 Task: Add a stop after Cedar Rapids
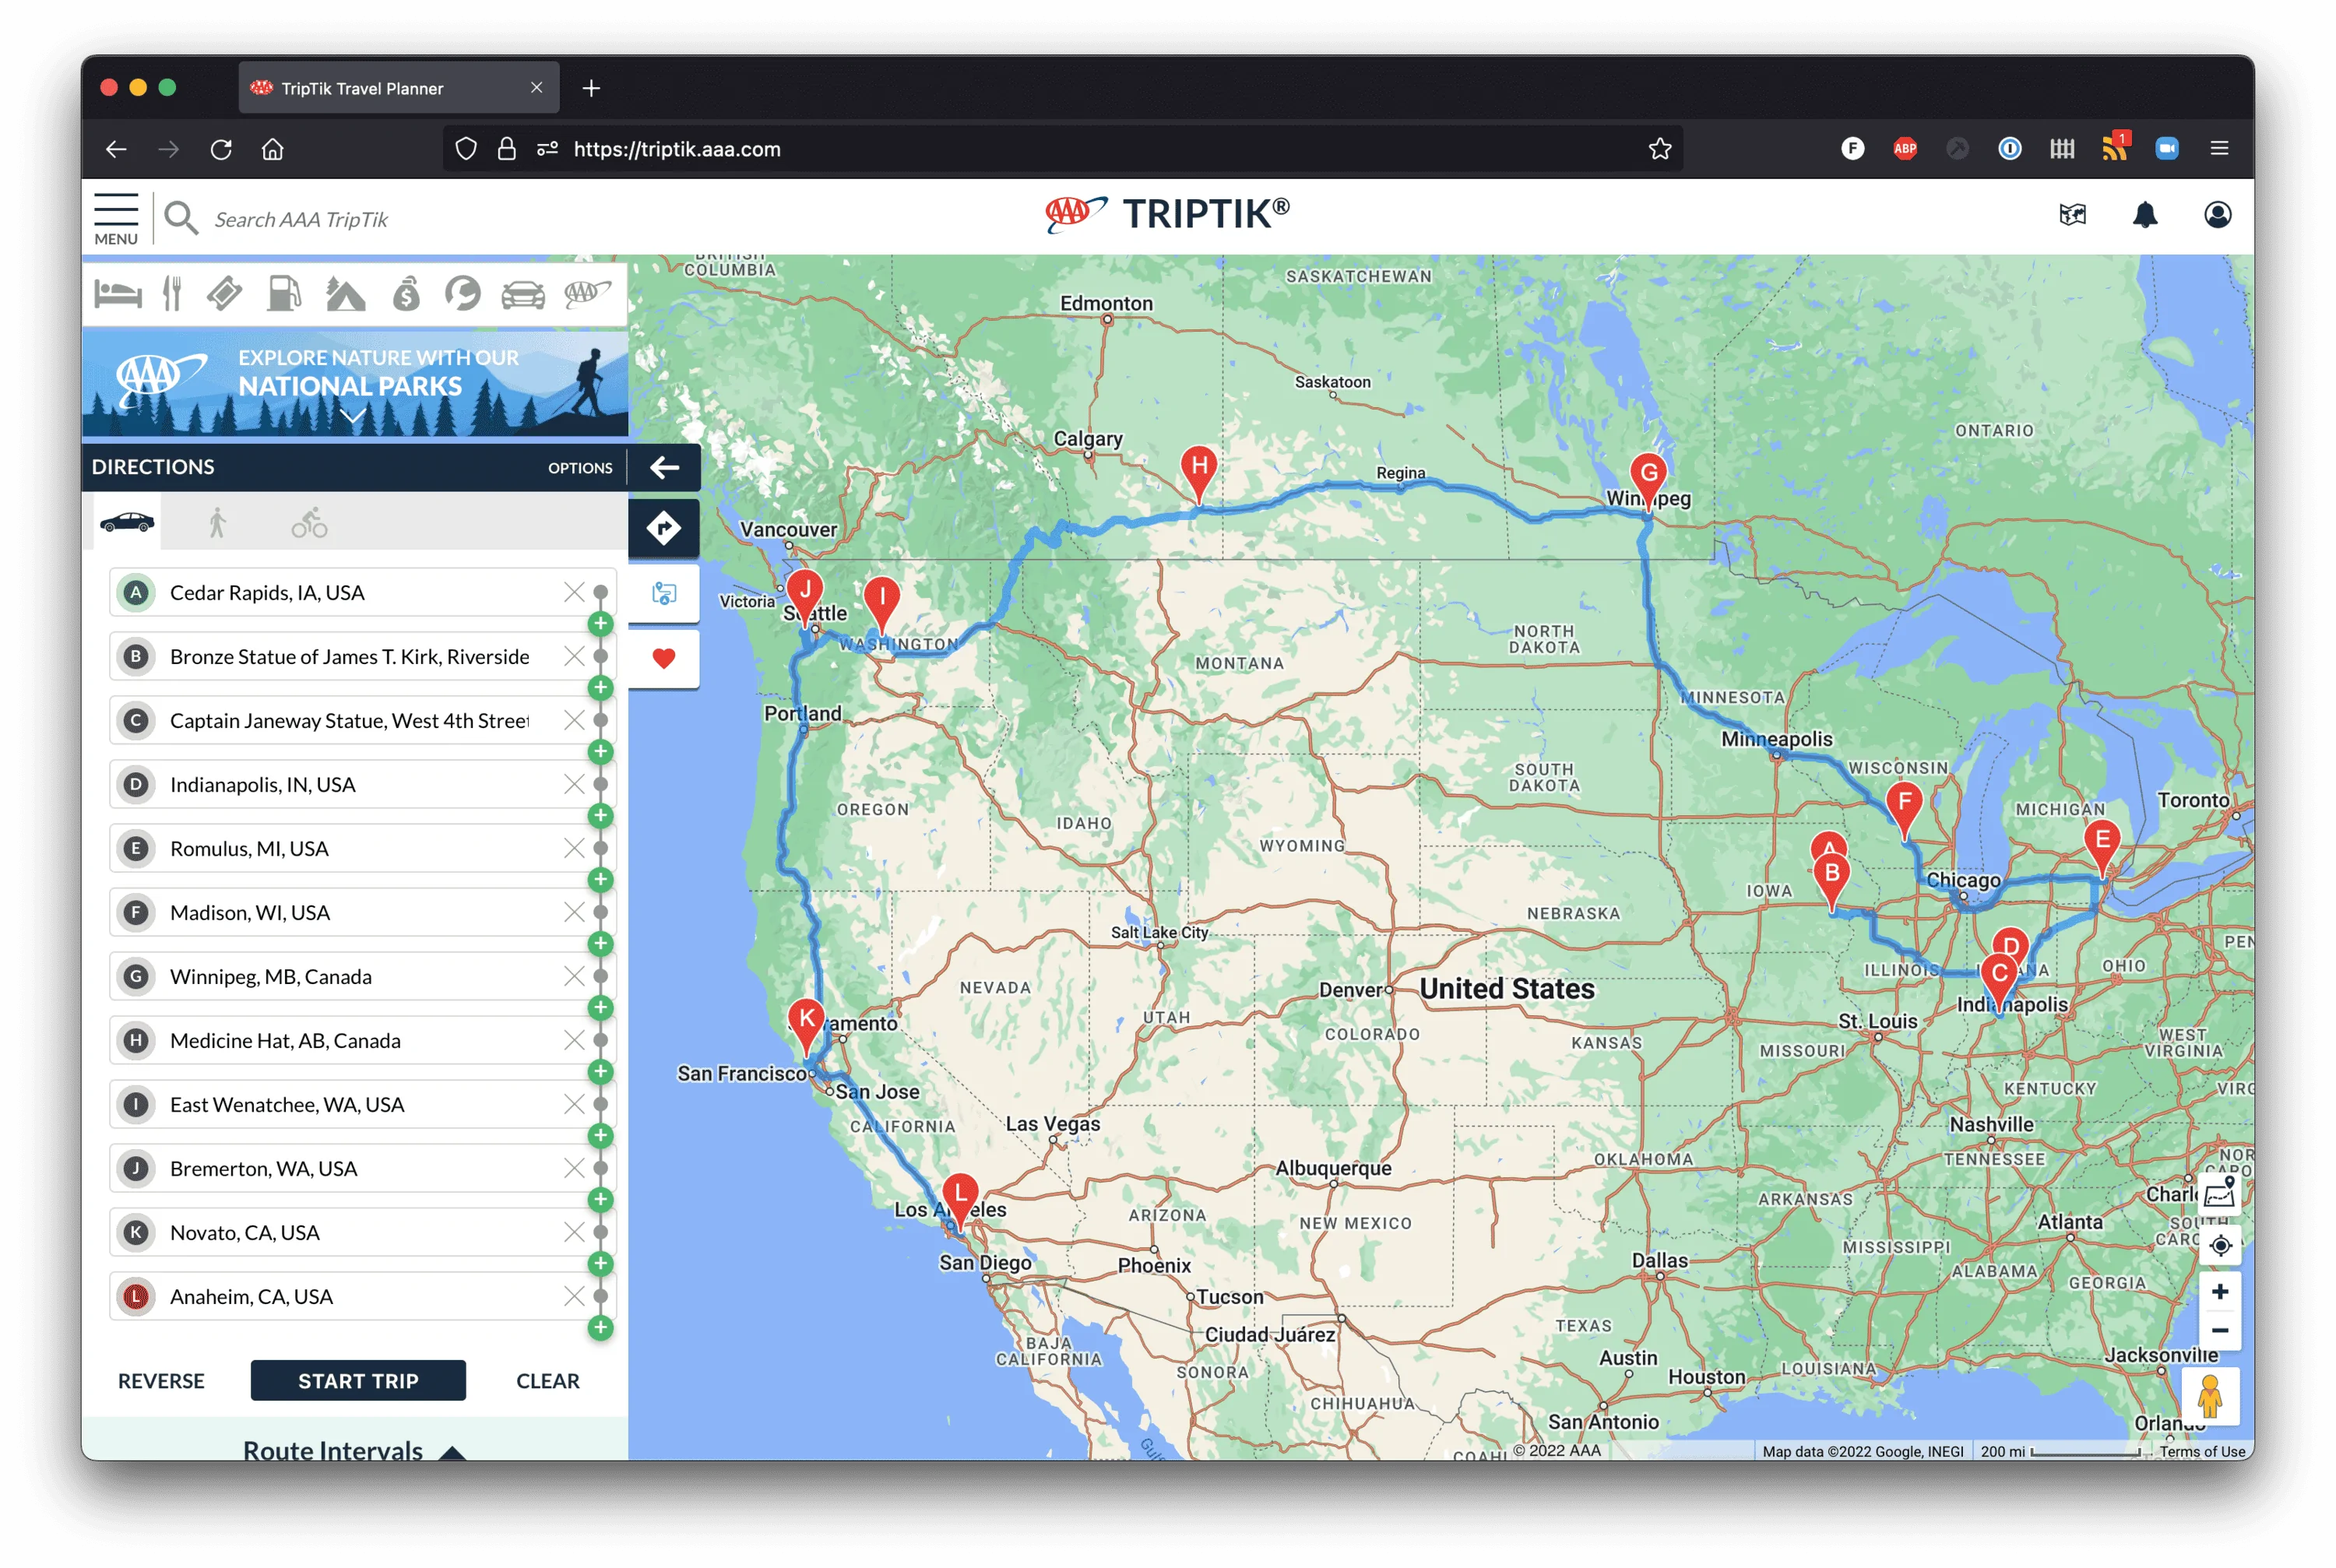[600, 624]
